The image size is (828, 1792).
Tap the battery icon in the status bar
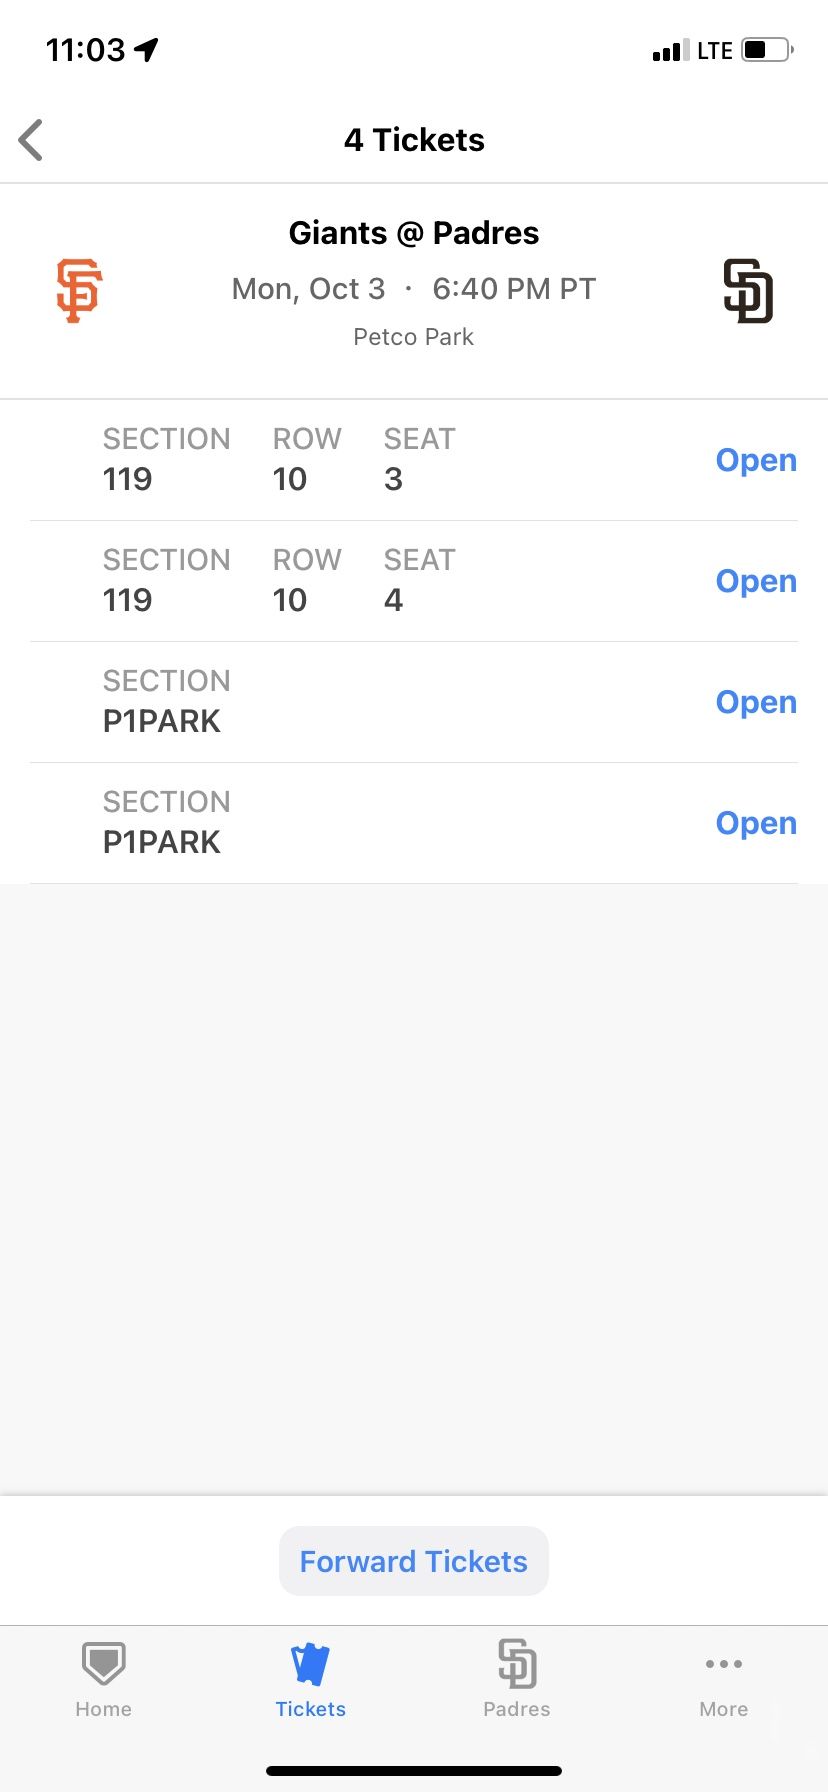tap(768, 49)
